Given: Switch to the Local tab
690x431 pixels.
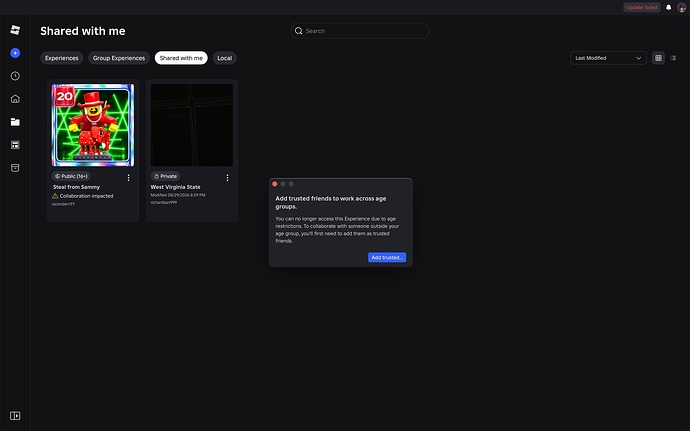Looking at the screenshot, I should pos(224,58).
